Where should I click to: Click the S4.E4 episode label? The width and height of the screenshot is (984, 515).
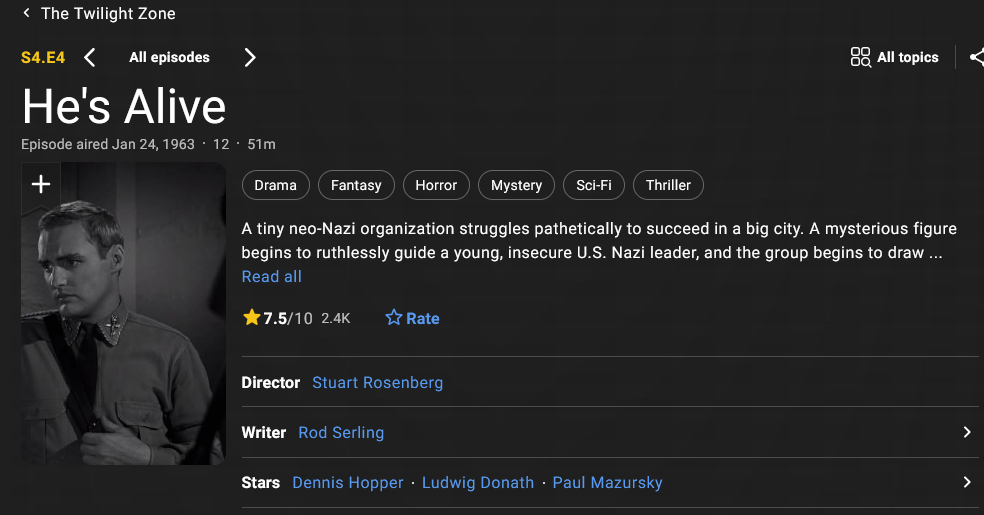click(43, 58)
